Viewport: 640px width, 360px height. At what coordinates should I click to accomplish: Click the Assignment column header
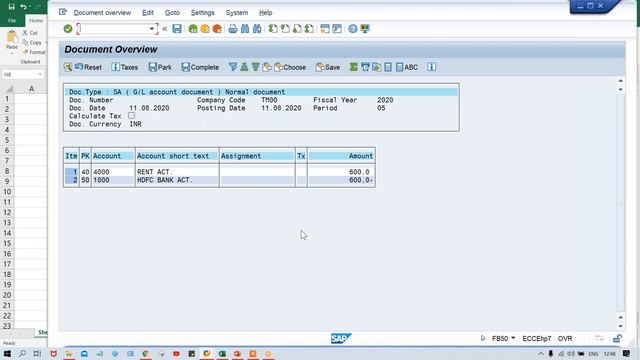(257, 156)
